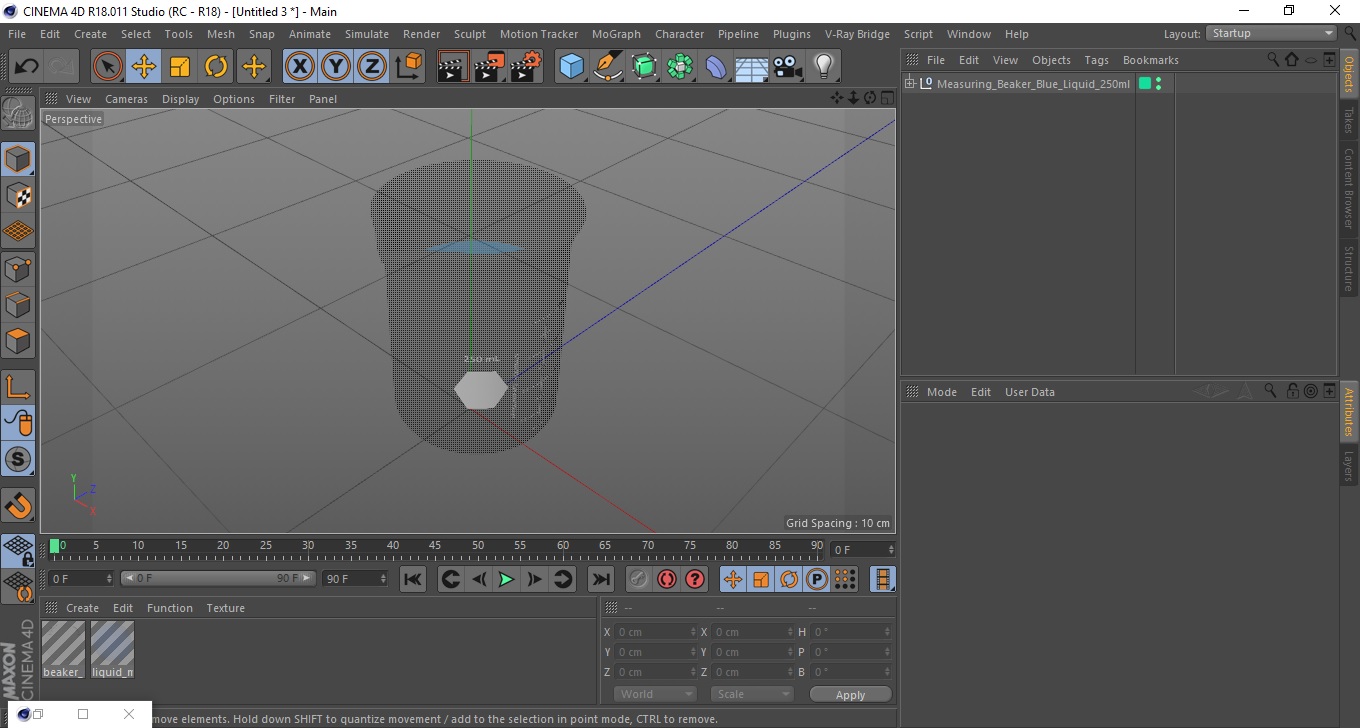Toggle the coordinate system button

click(x=408, y=67)
